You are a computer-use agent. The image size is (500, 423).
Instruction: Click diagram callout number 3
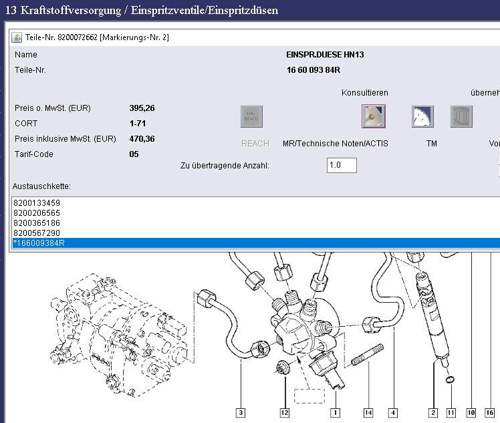(x=241, y=413)
